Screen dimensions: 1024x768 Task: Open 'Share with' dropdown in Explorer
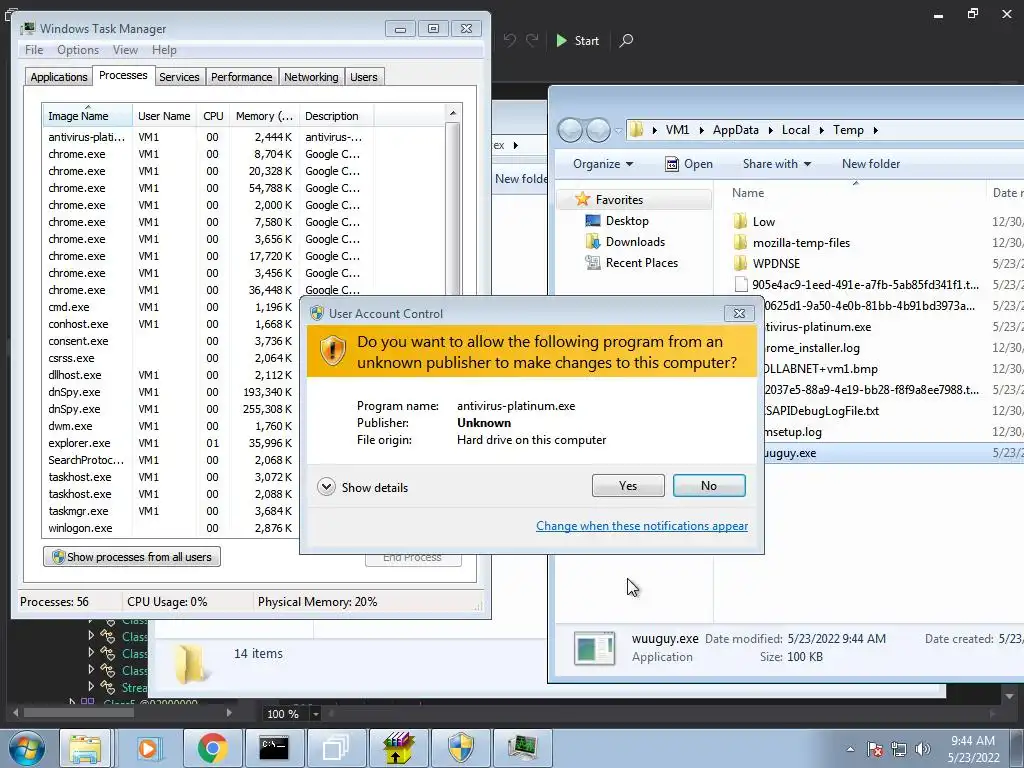776,164
